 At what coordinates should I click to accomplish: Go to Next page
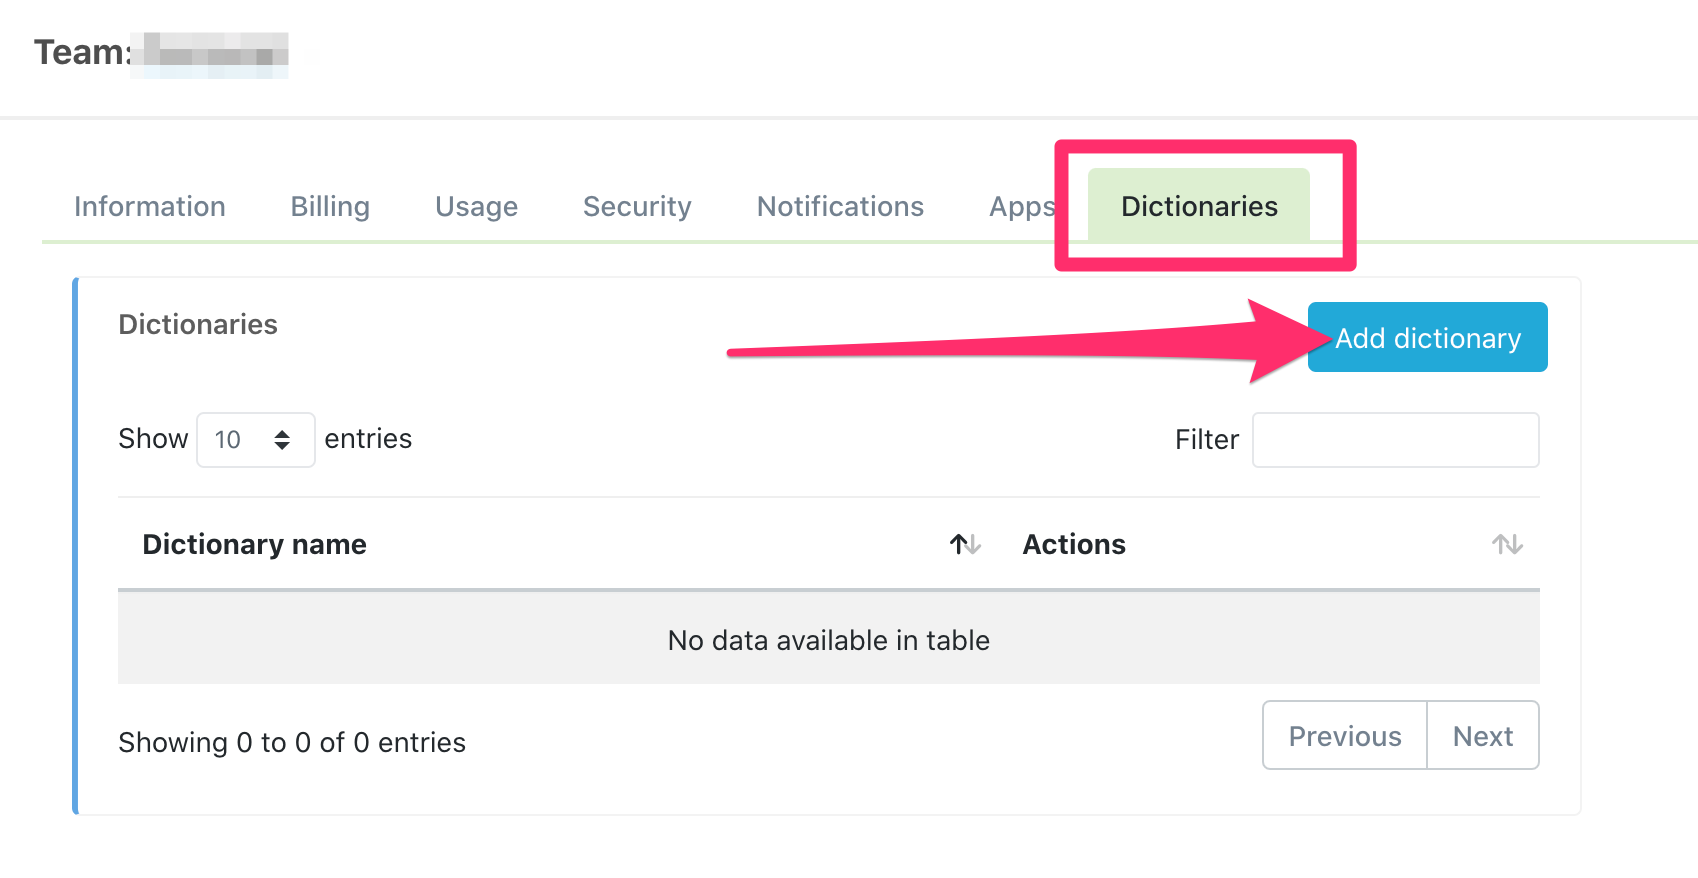pyautogui.click(x=1483, y=736)
